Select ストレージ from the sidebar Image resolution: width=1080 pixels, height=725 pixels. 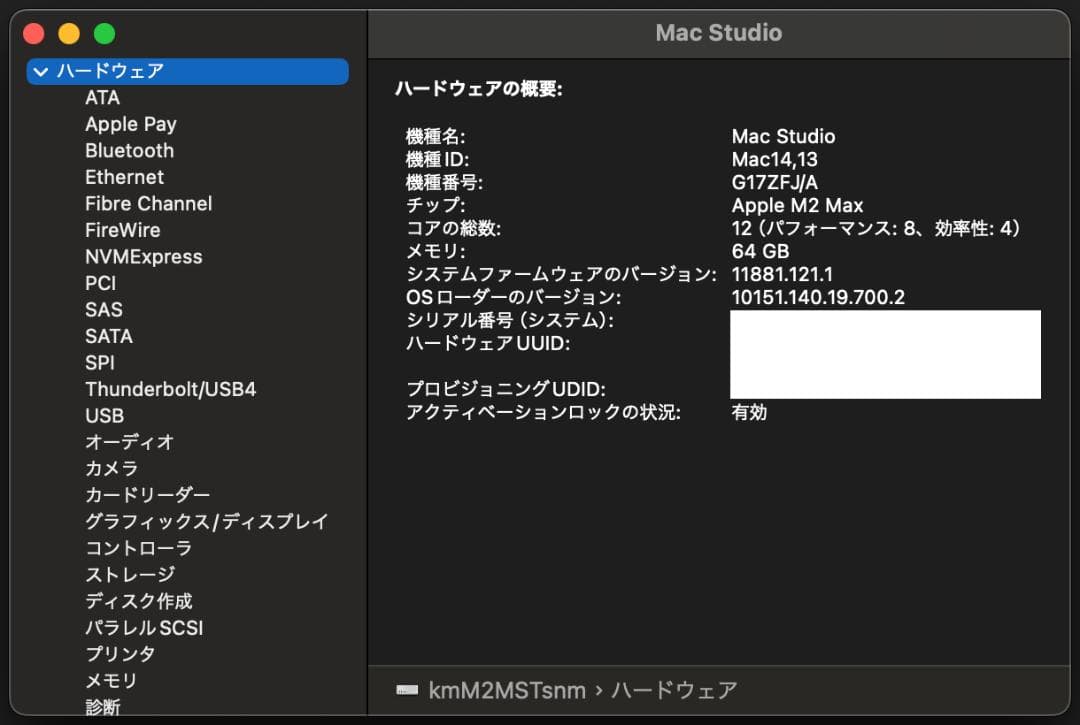click(129, 574)
